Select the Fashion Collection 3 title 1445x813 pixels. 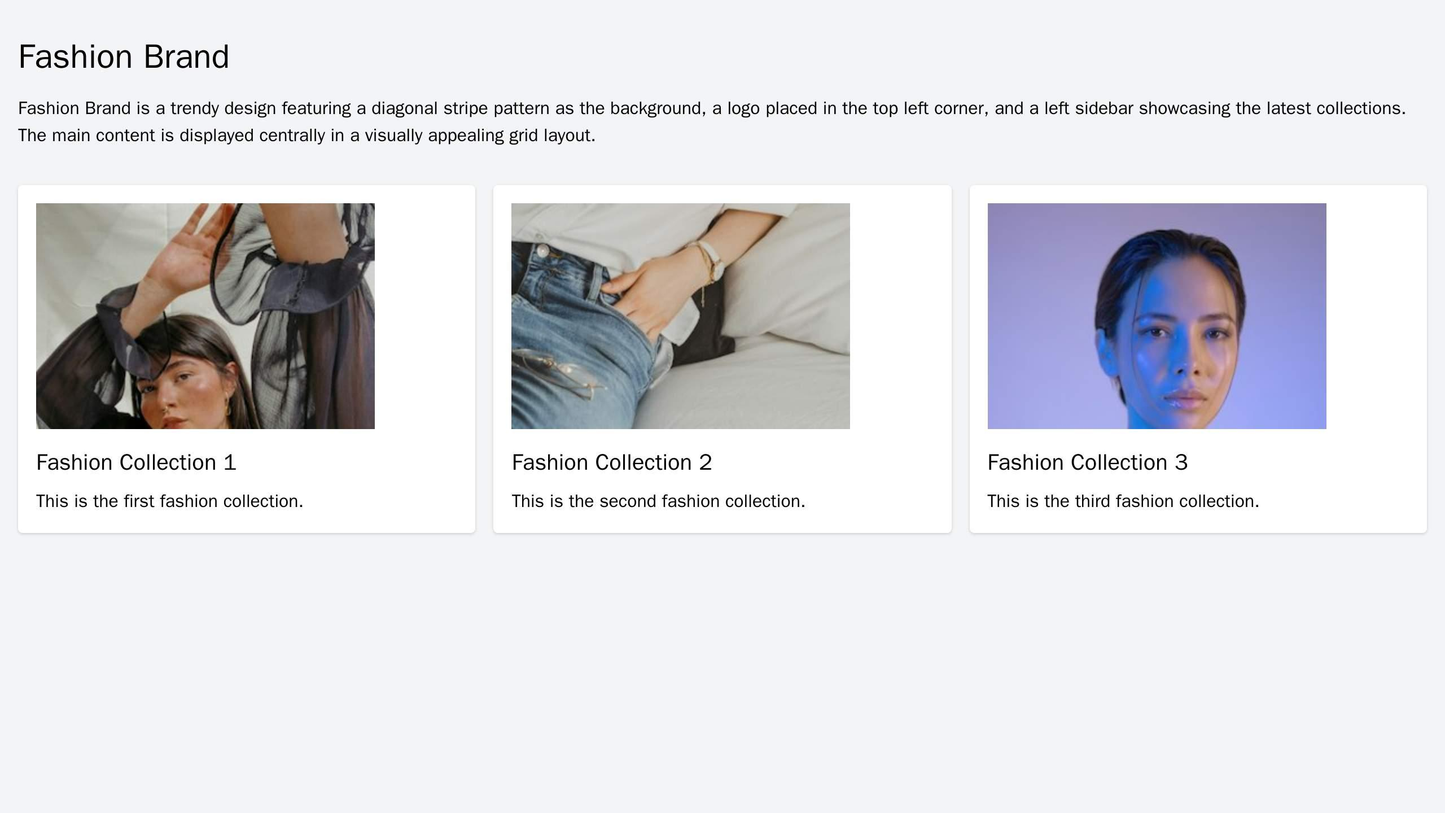(x=1088, y=462)
